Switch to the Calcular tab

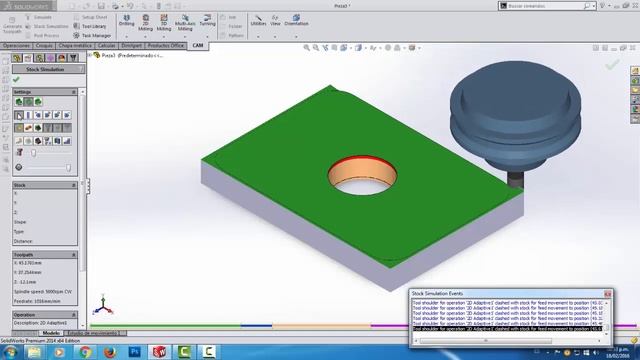click(107, 45)
